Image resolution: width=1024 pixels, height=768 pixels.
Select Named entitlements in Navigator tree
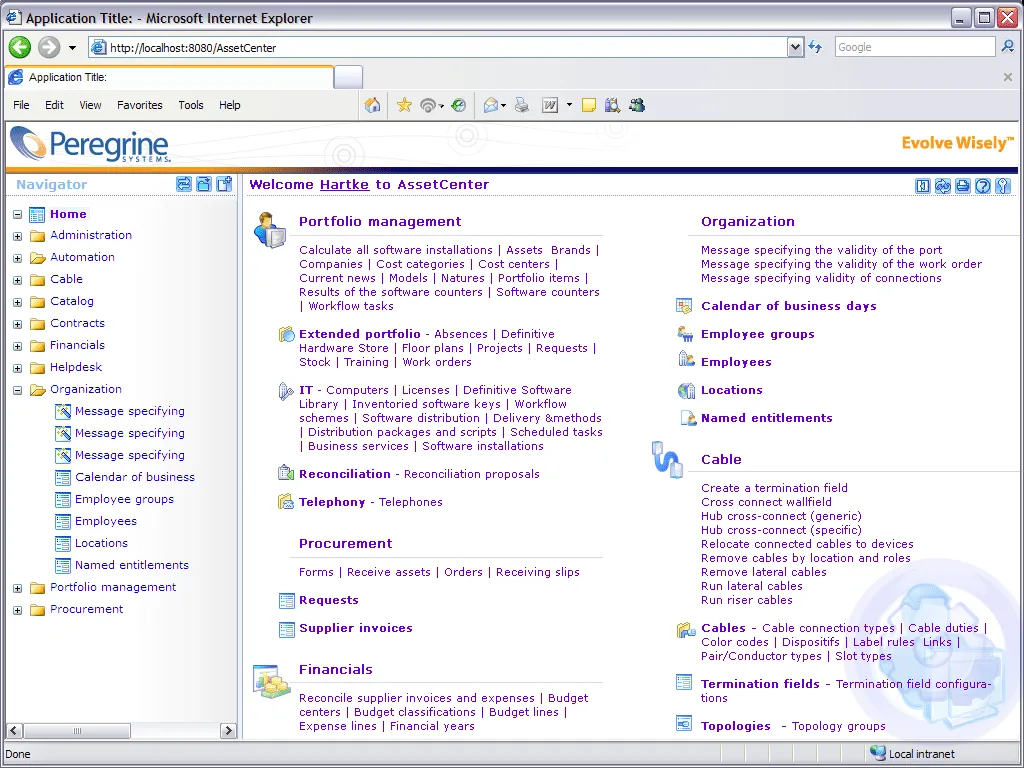click(x=132, y=566)
